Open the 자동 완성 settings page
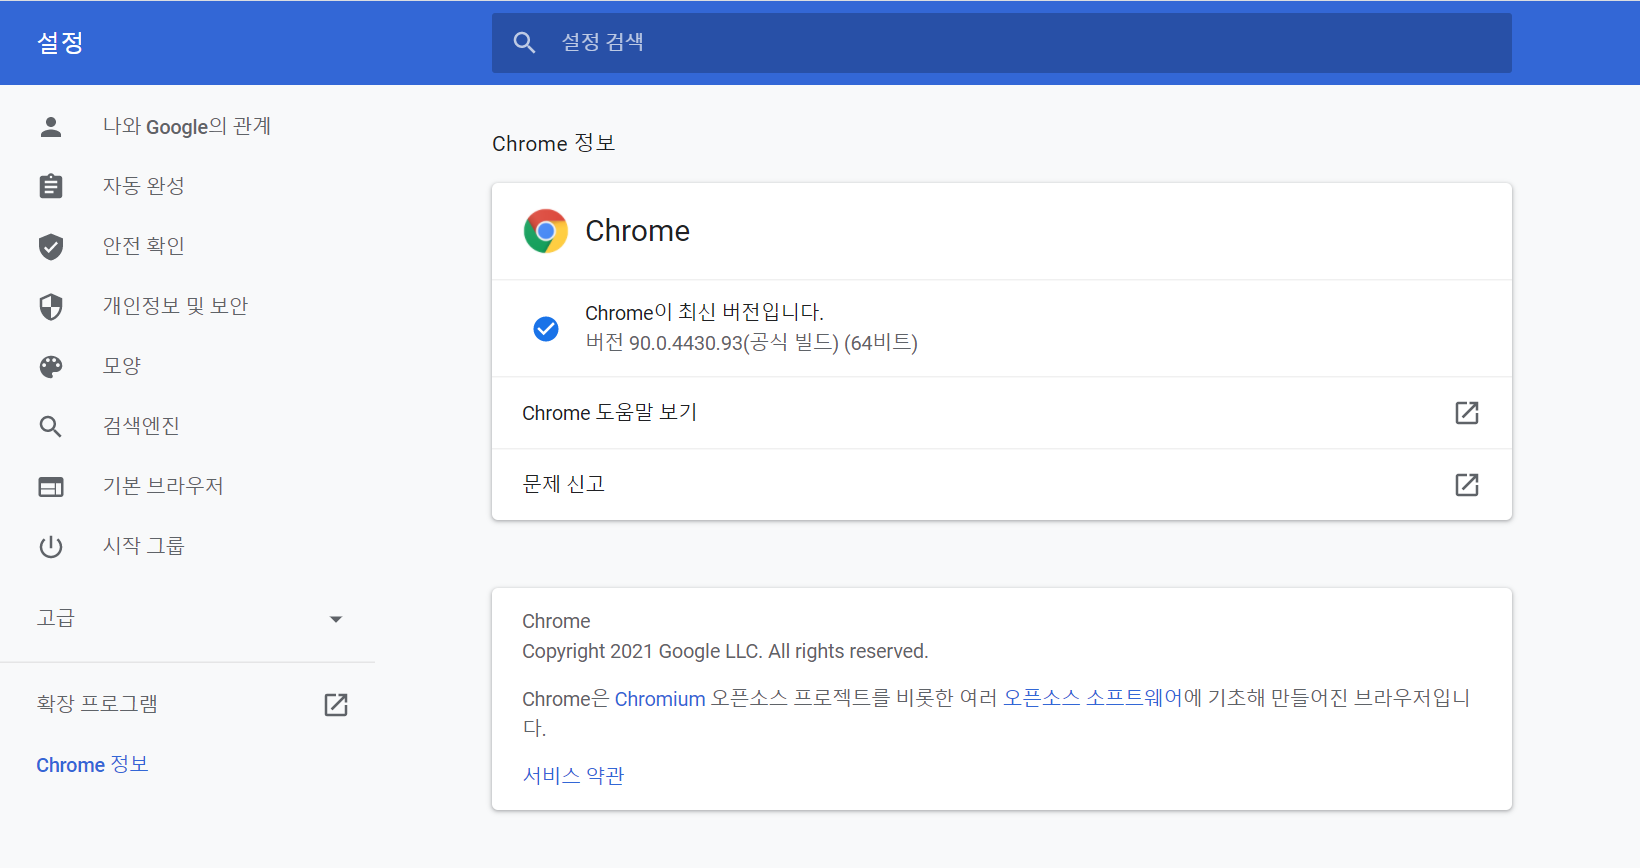 (144, 186)
